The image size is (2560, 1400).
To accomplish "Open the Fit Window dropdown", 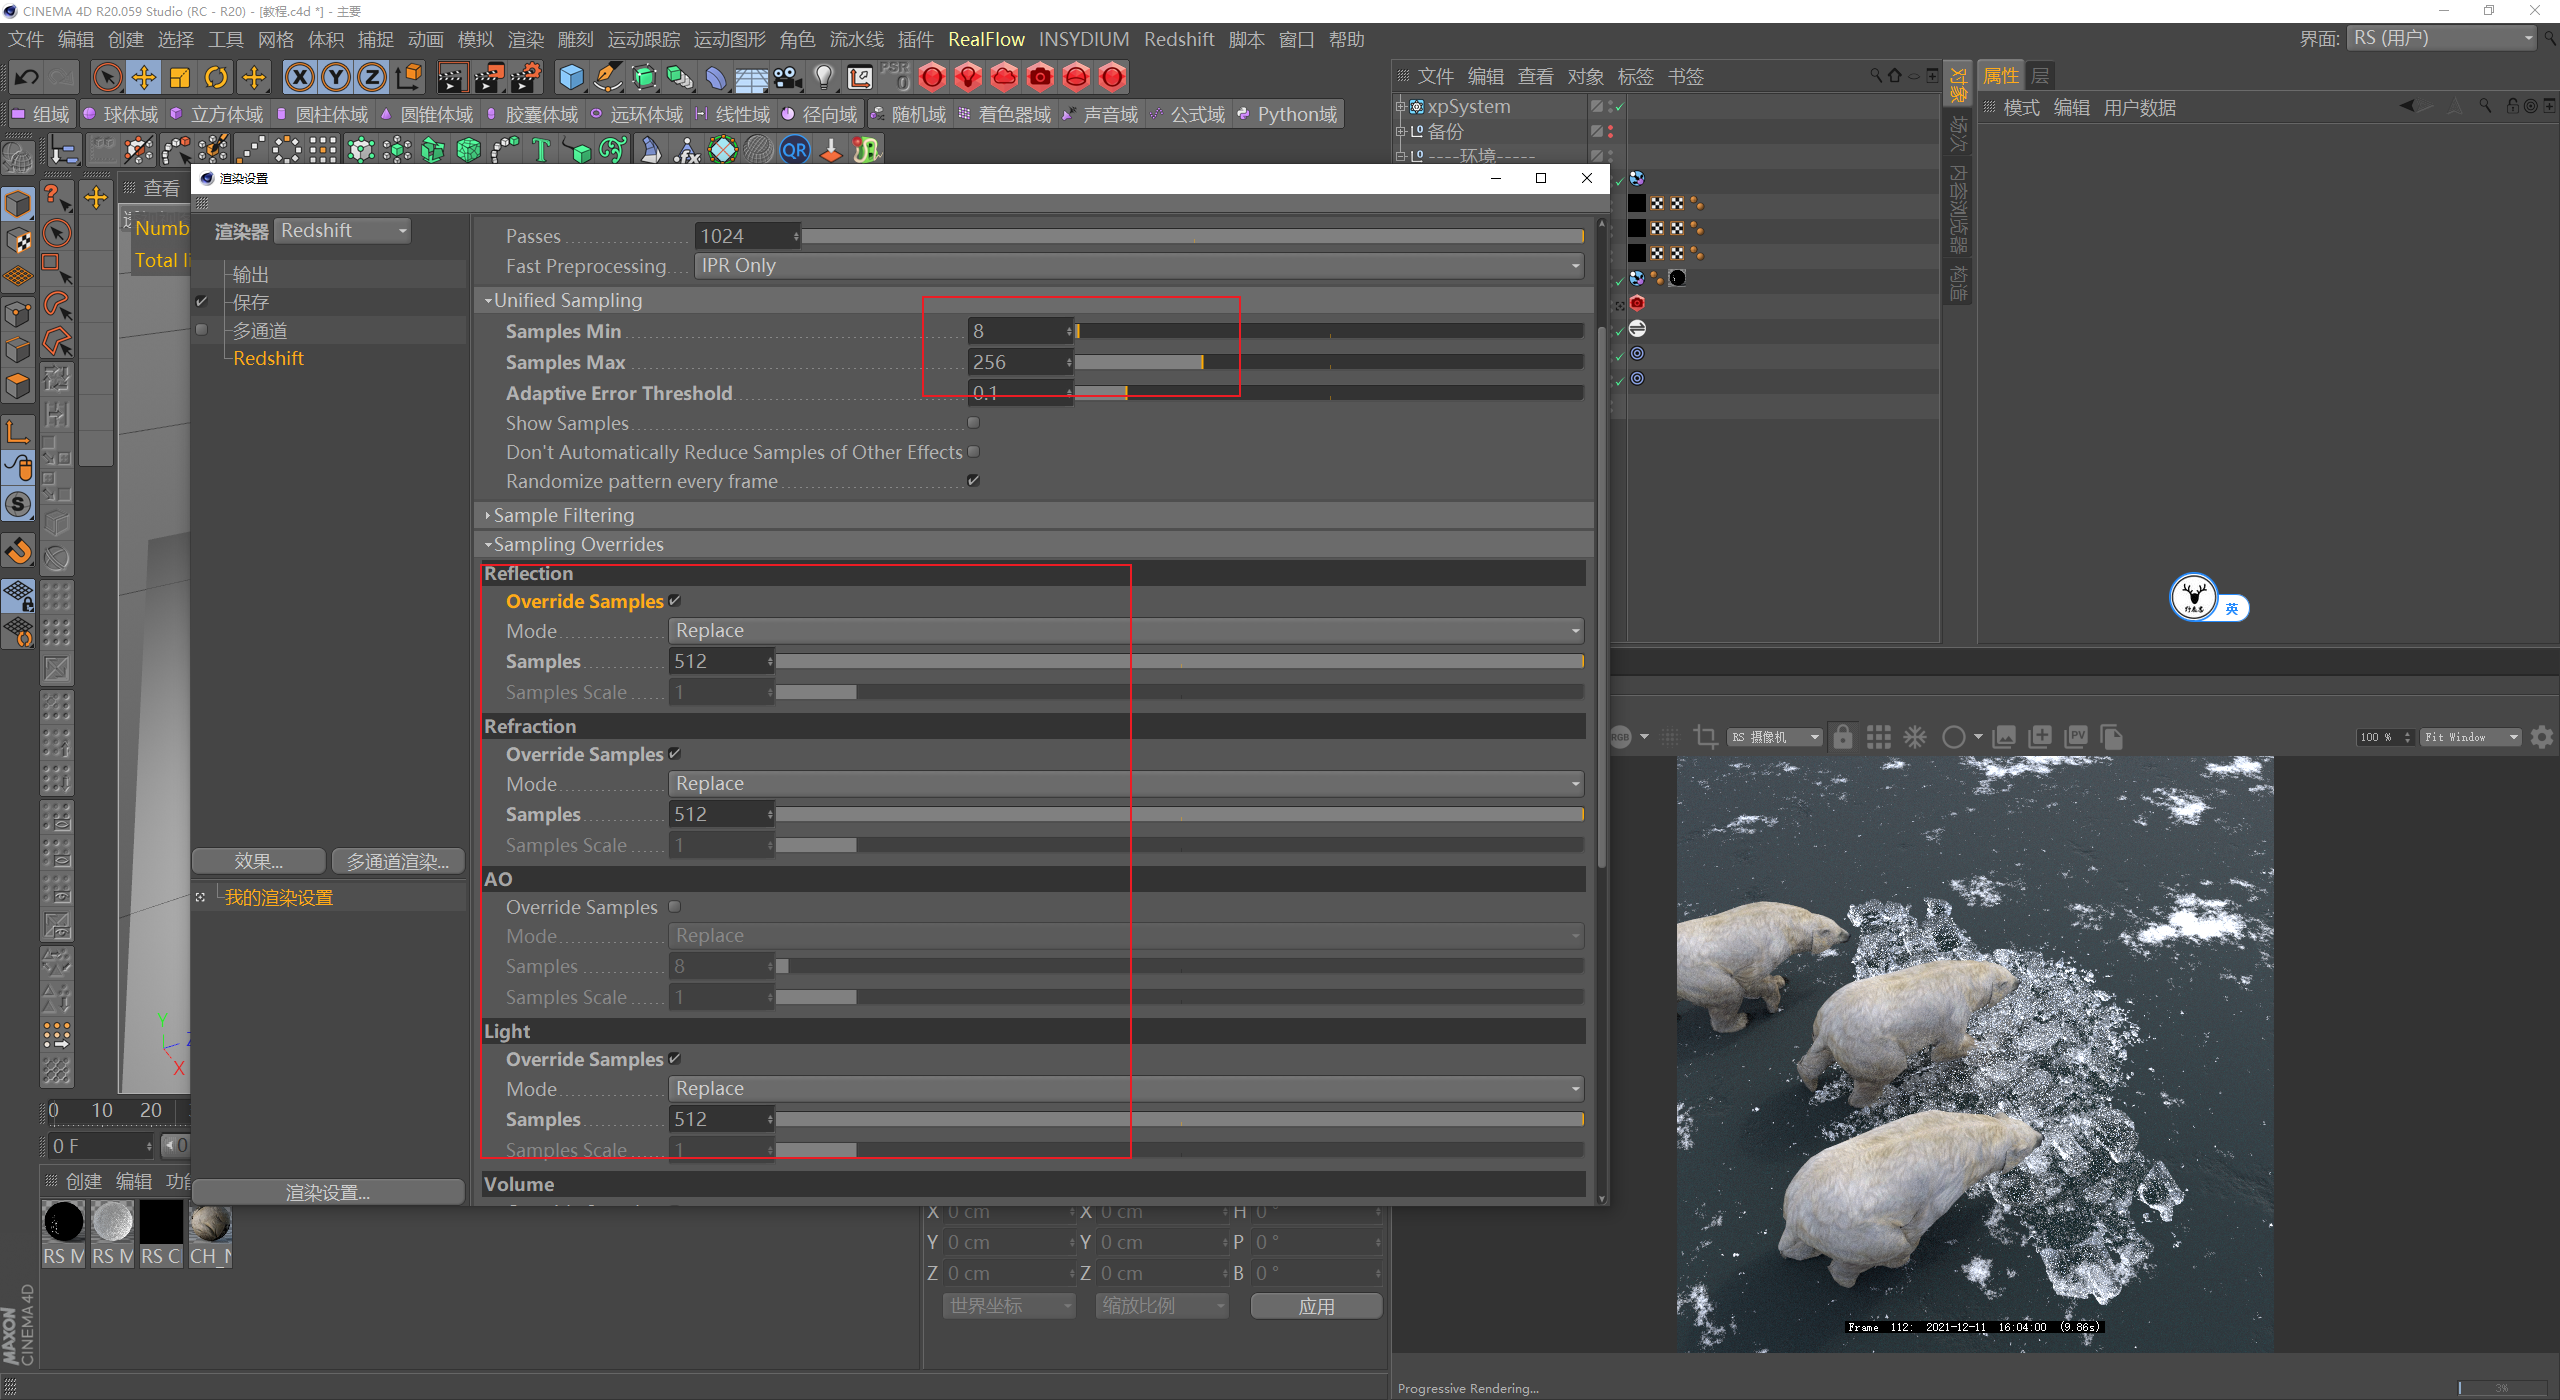I will click(2470, 737).
